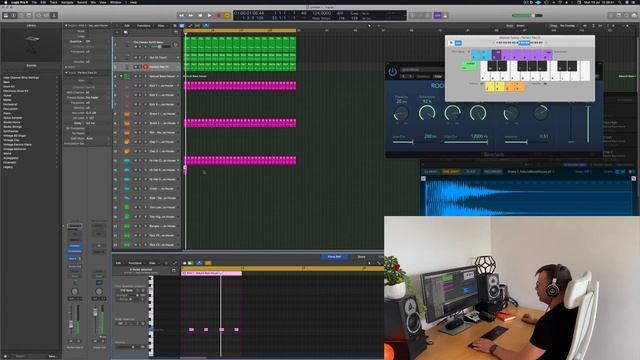Open Time Quantize note value dropdown
Viewport: 640px width, 360px height.
[130, 291]
